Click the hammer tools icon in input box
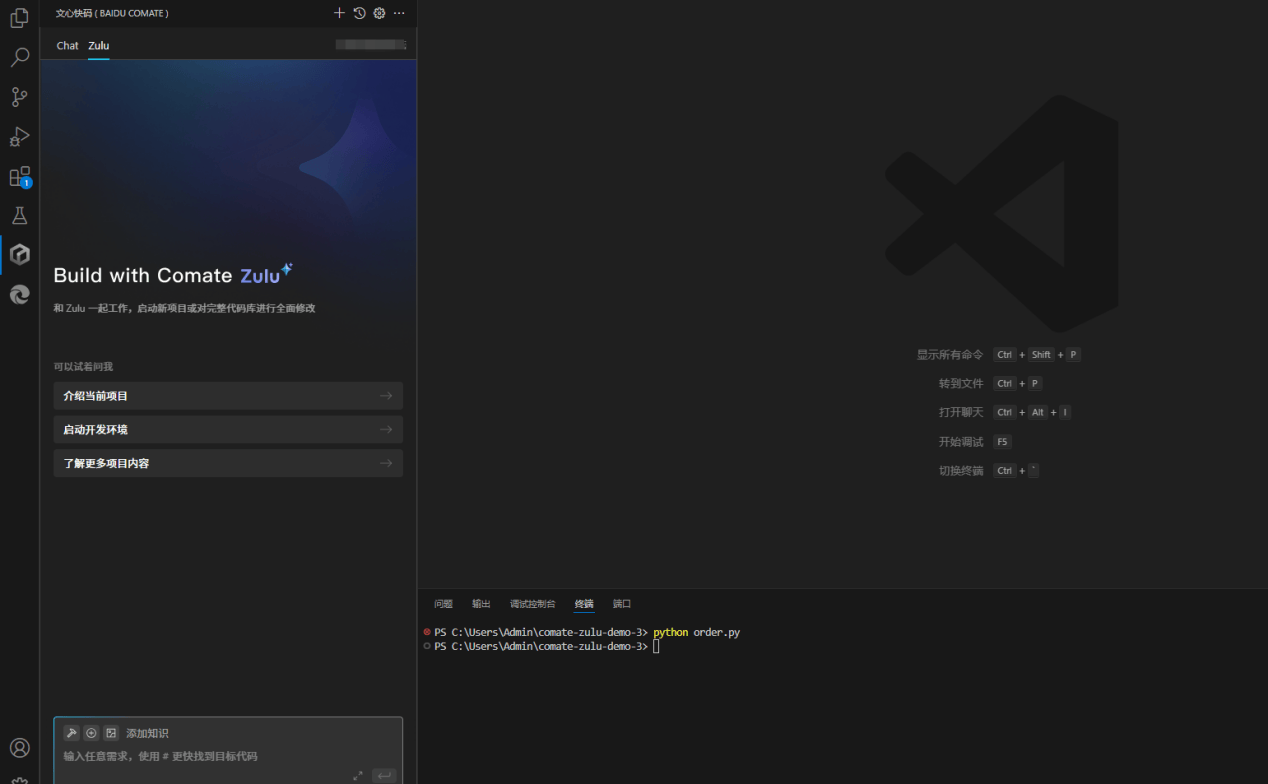Screen dimensions: 1268x784 (x=72, y=733)
